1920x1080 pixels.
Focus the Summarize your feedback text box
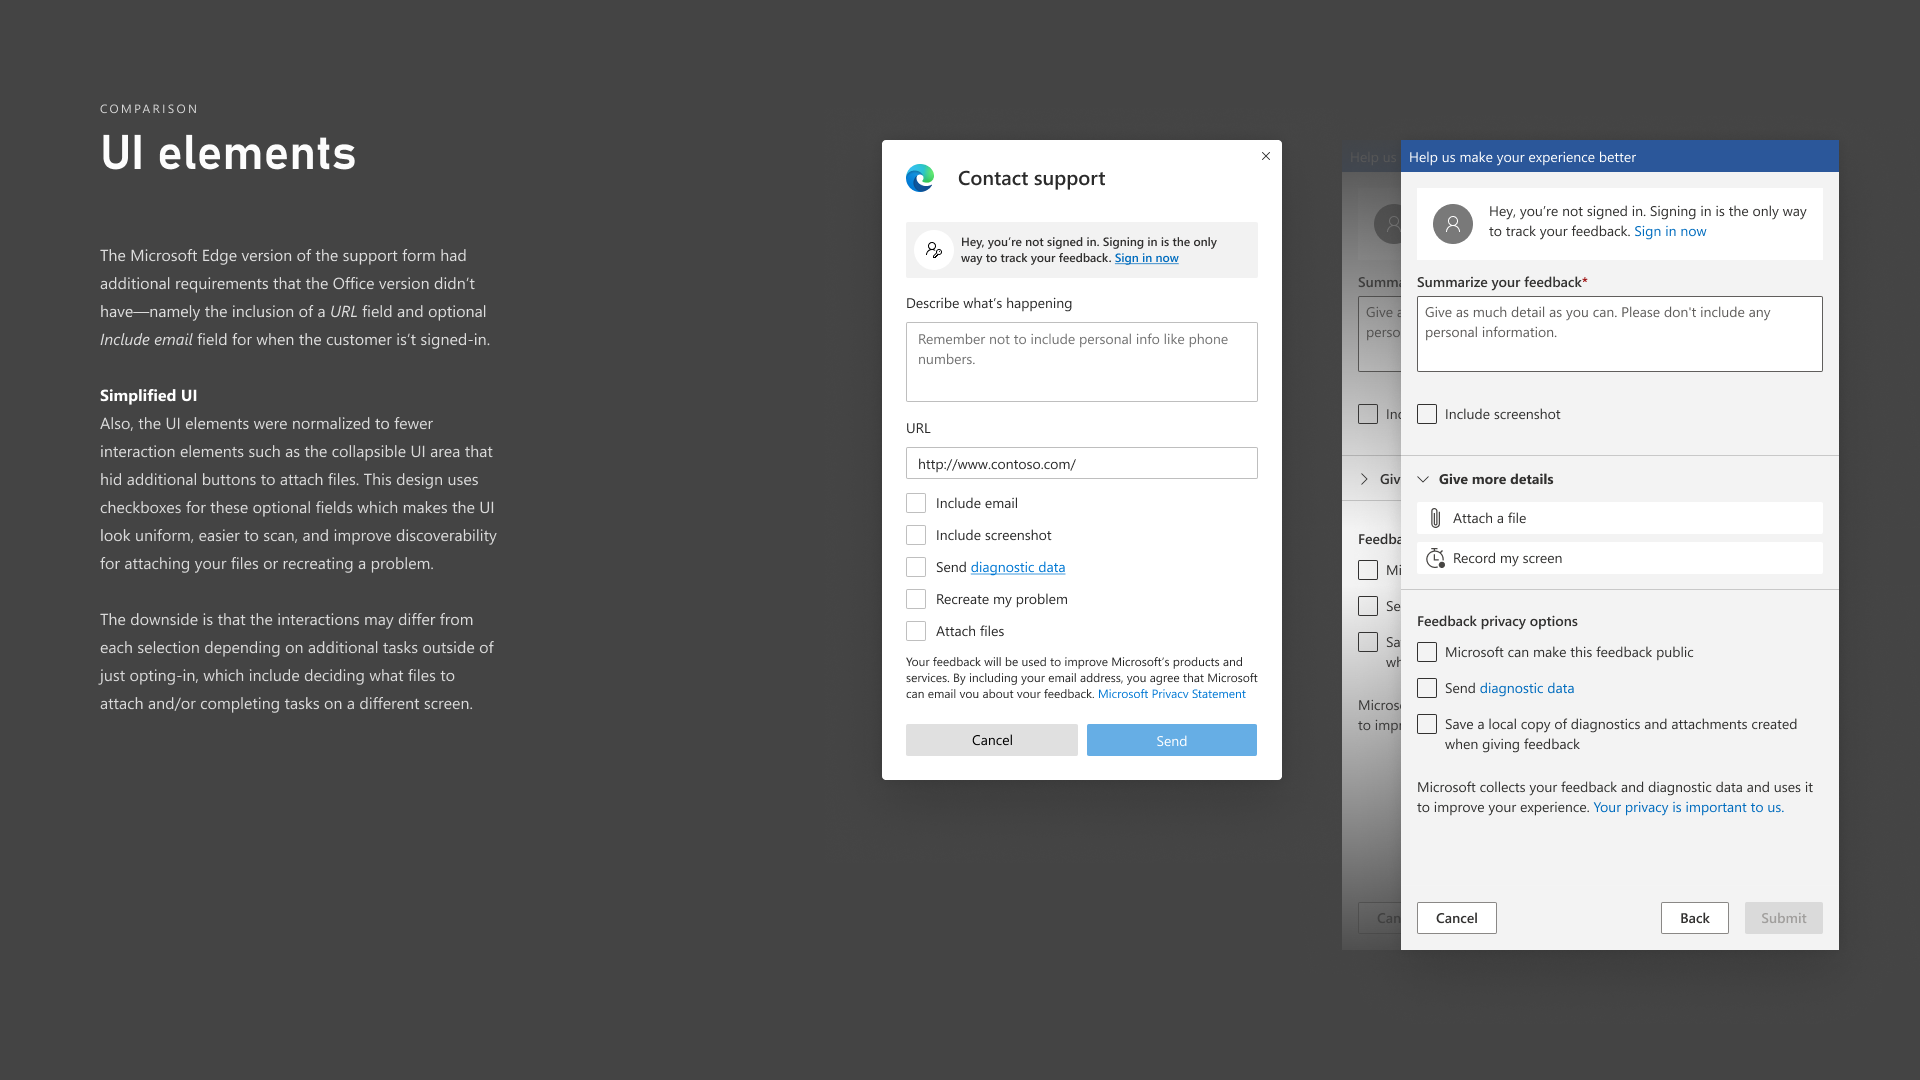[x=1619, y=334]
